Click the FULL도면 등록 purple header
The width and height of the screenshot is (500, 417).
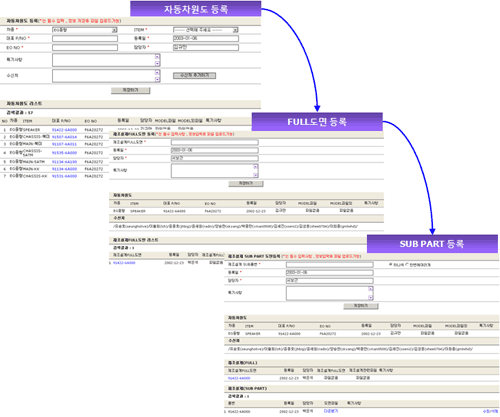pyautogui.click(x=317, y=122)
